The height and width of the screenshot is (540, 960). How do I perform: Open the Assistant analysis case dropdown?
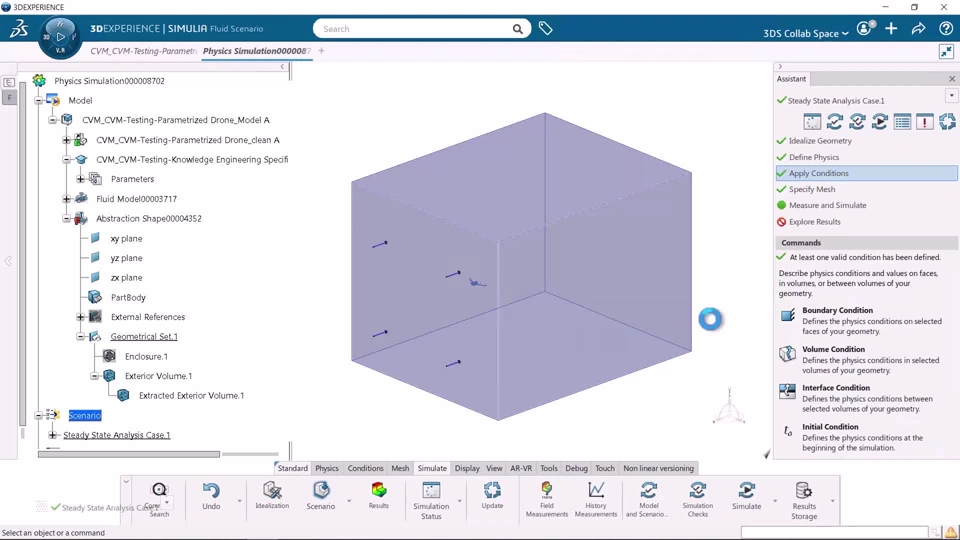[951, 96]
